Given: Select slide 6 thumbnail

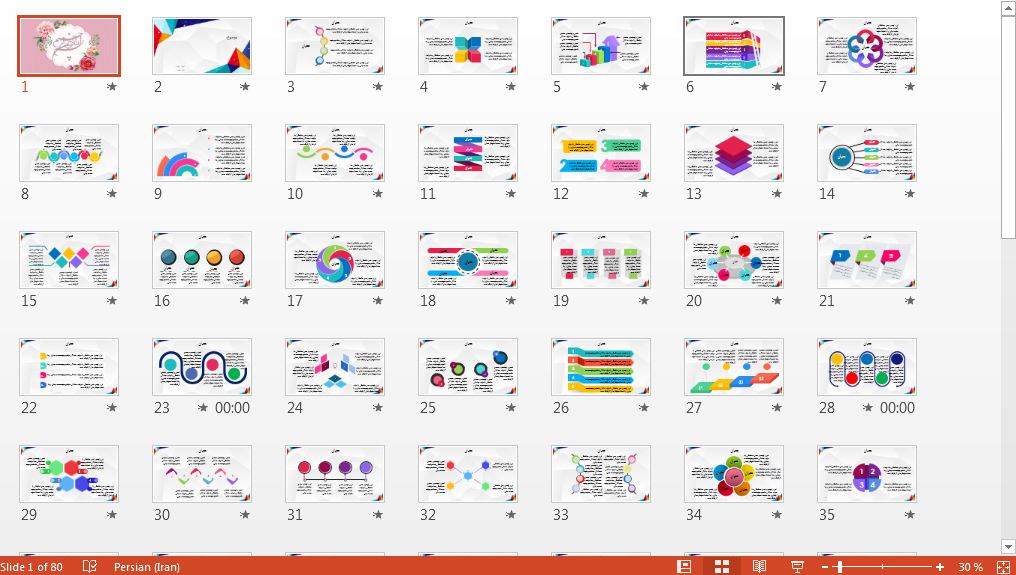Looking at the screenshot, I should click(x=733, y=46).
